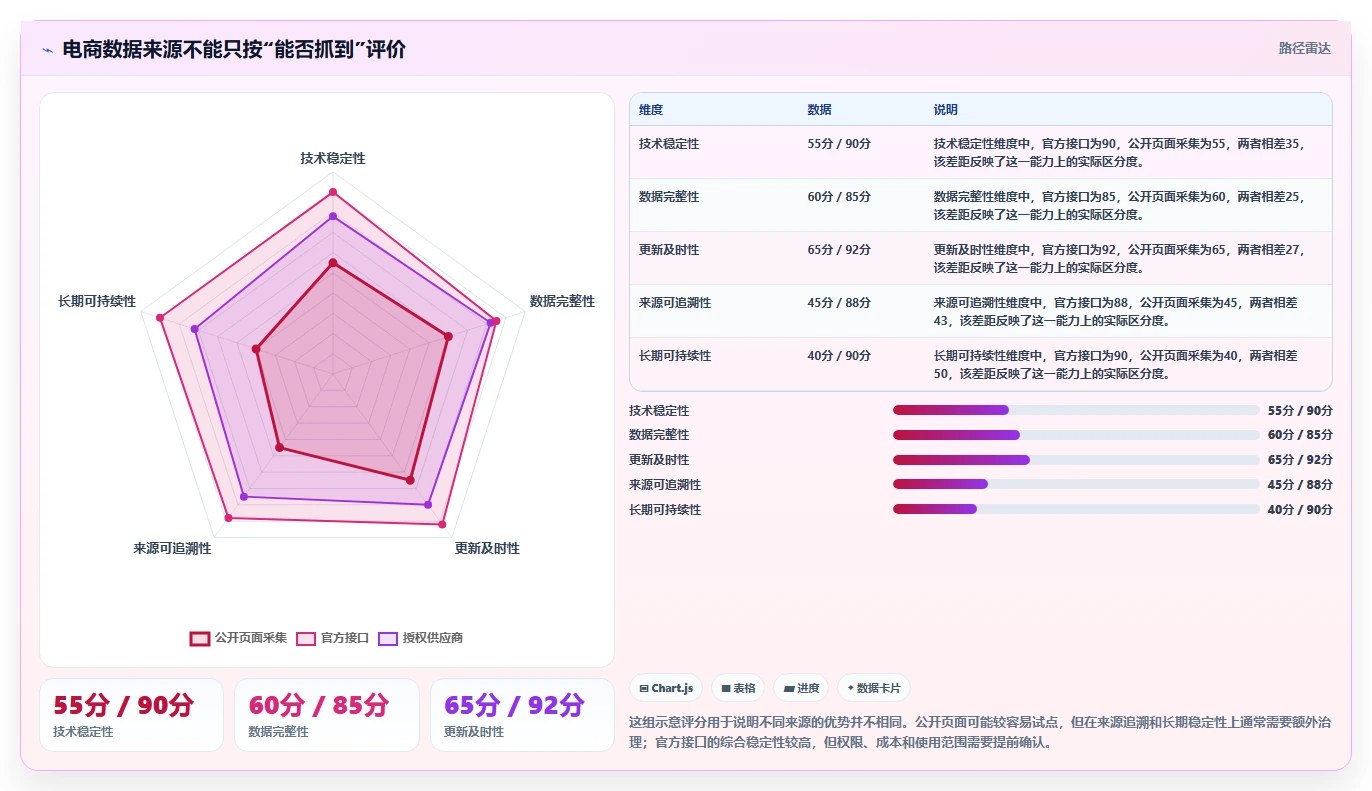Click 官方接口 data point on 技术稳定性 axis

tap(333, 192)
